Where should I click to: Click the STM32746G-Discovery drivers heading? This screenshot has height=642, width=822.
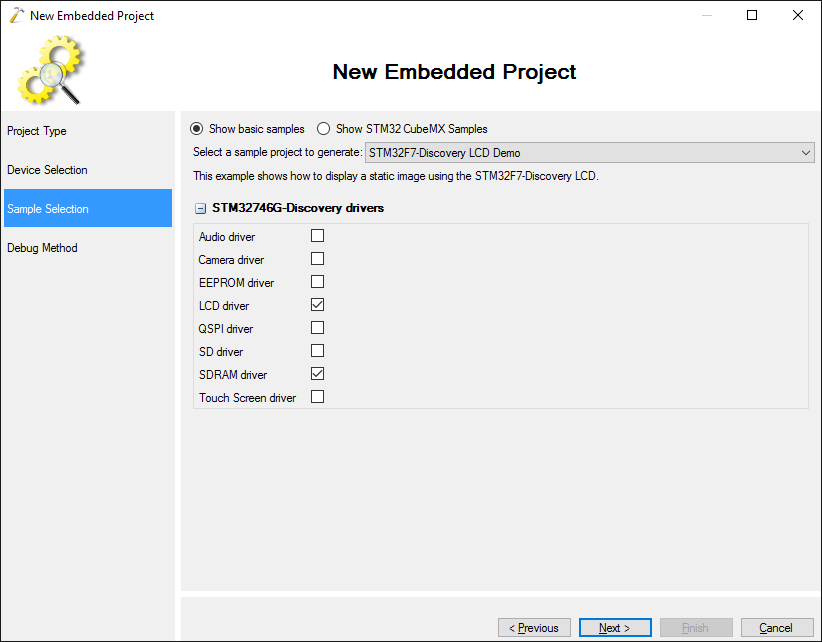point(298,208)
